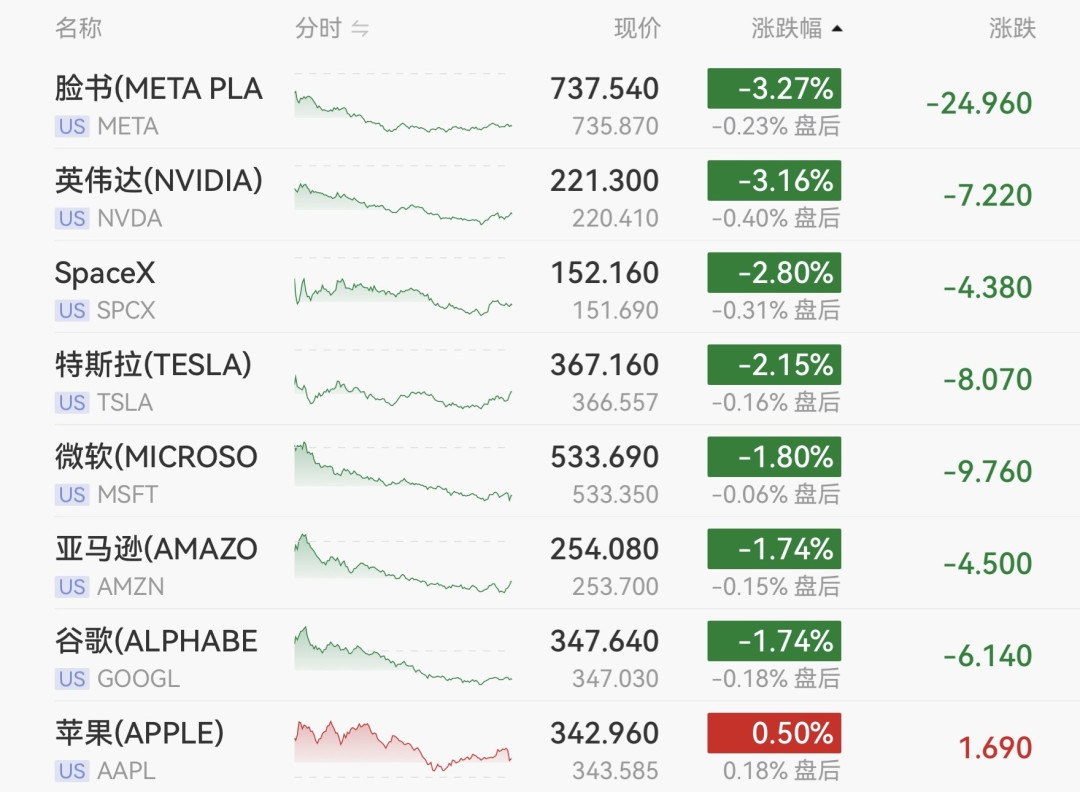Image resolution: width=1080 pixels, height=792 pixels.
Task: Open the NVIDIA stock name
Action: (158, 180)
